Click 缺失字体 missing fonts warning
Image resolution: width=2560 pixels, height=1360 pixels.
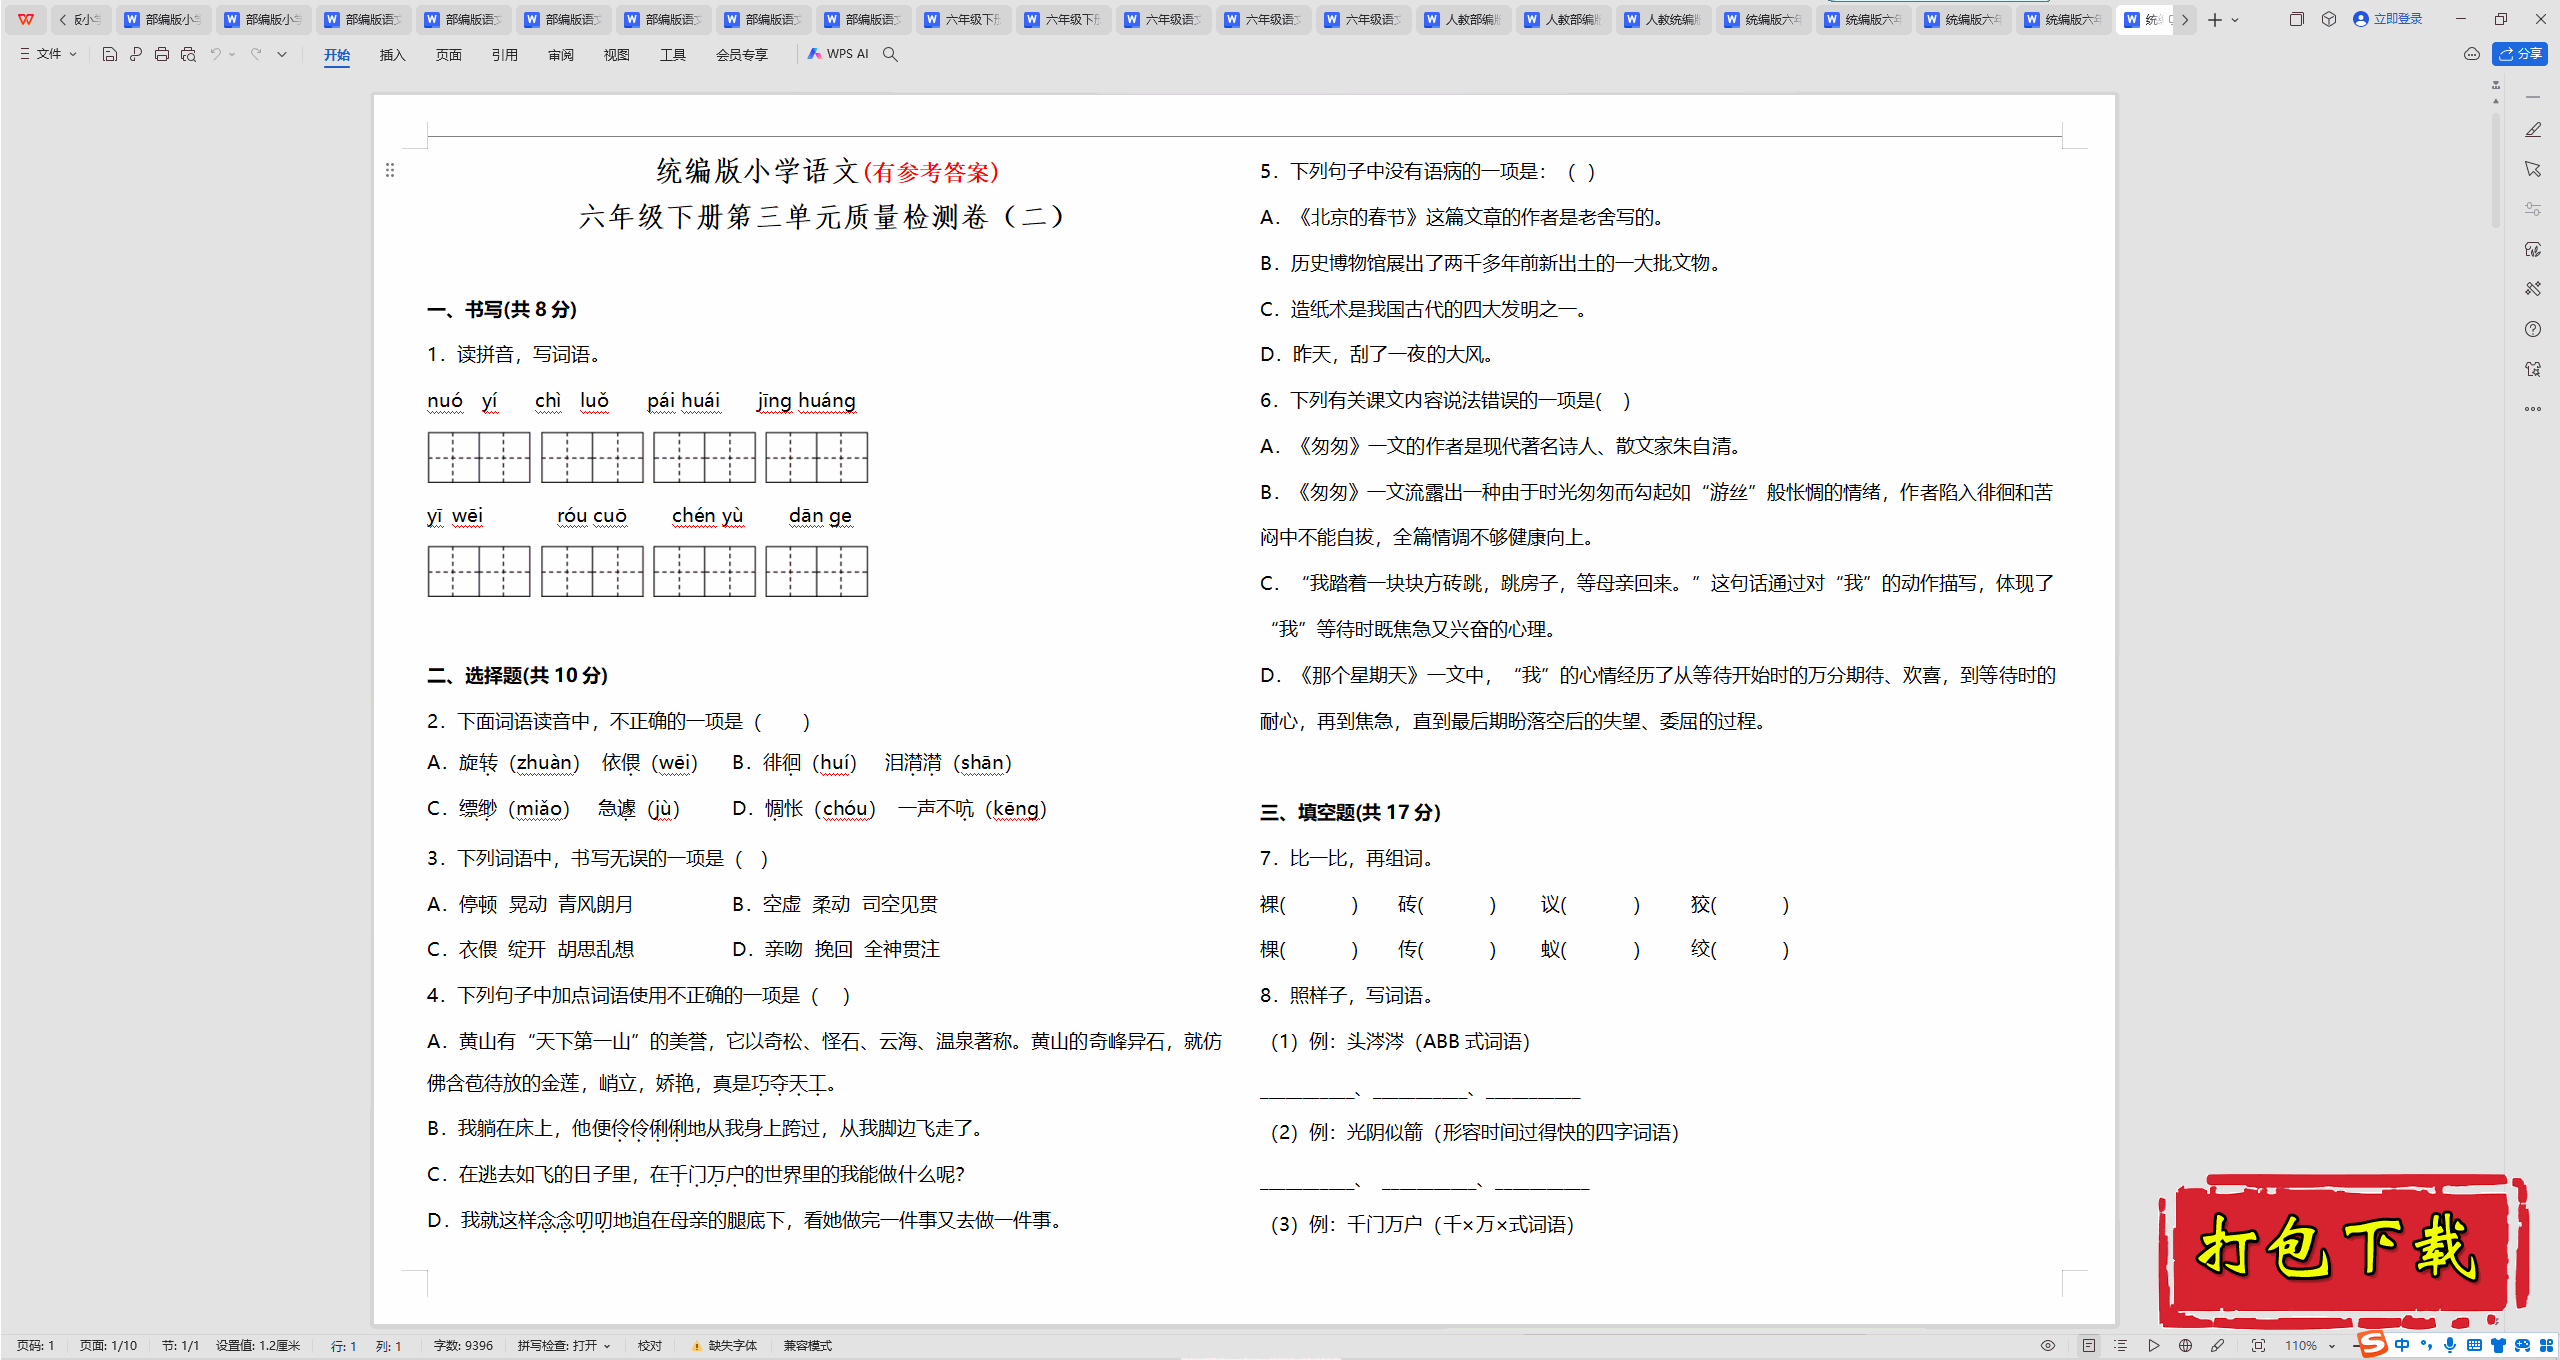[x=725, y=1346]
